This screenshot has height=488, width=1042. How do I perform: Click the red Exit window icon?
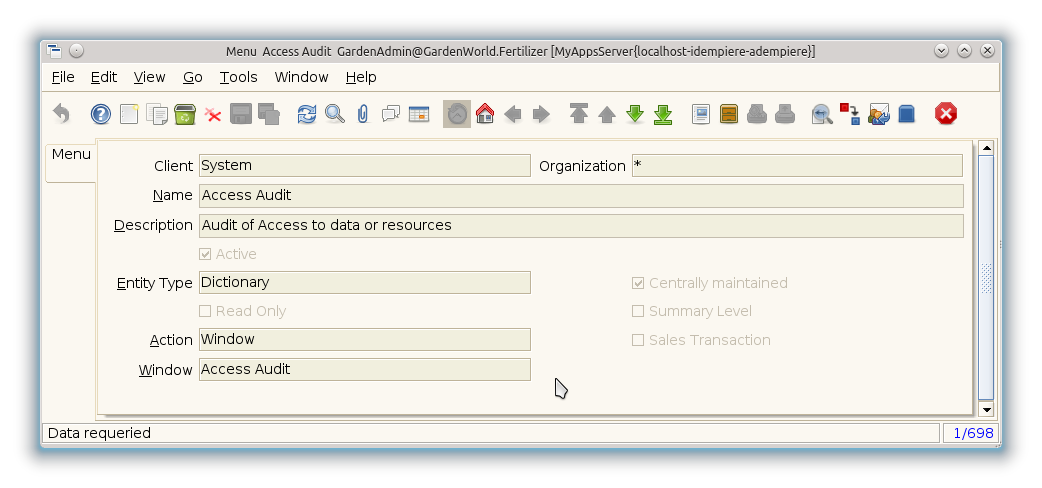946,114
